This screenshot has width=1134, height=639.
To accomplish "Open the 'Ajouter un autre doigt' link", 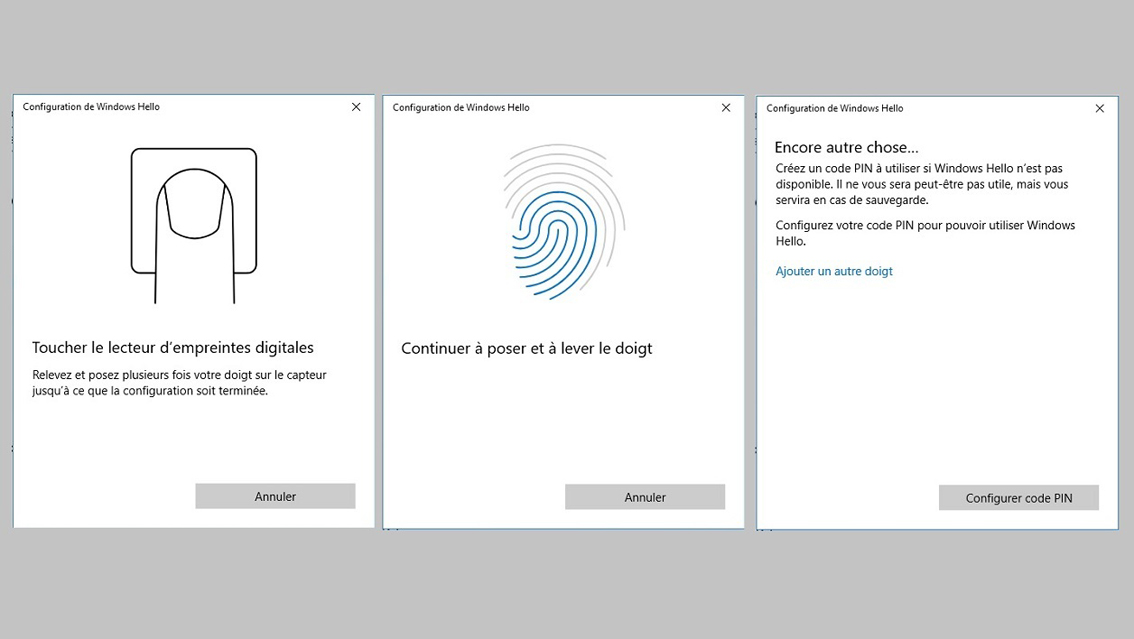I will pyautogui.click(x=834, y=271).
